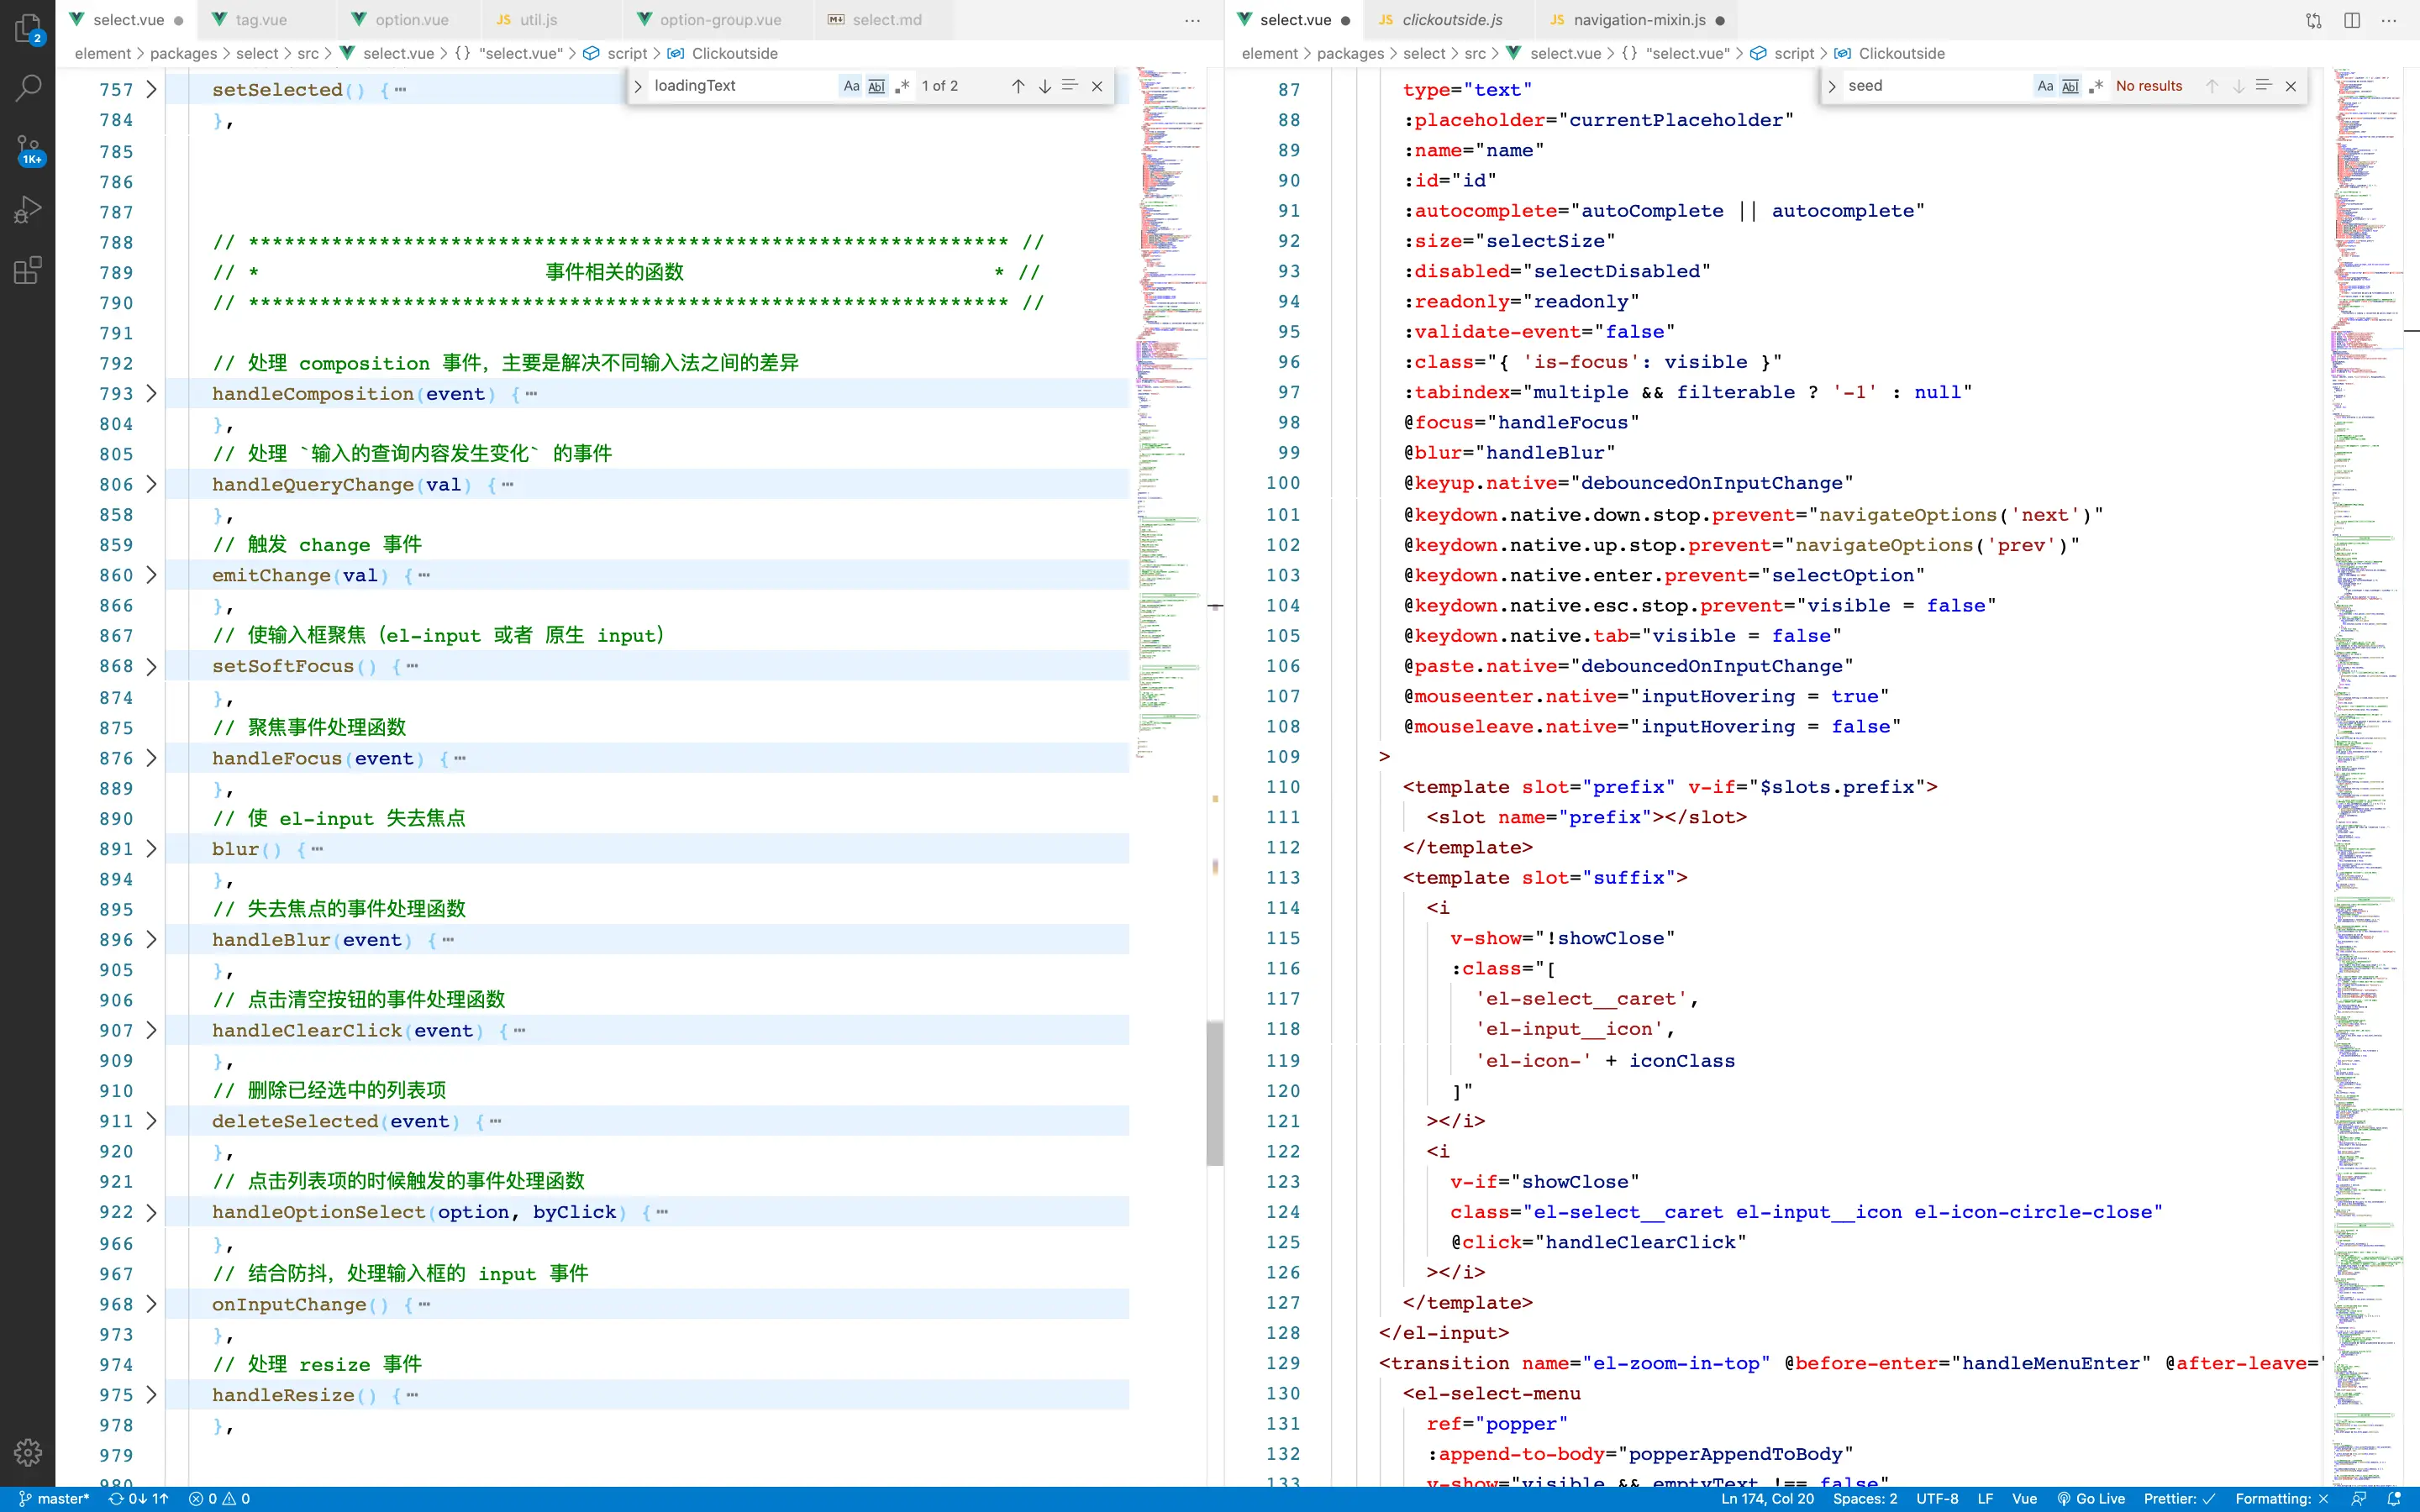Viewport: 2420px width, 1512px height.
Task: Click Formatting status item
Action: [2282, 1499]
